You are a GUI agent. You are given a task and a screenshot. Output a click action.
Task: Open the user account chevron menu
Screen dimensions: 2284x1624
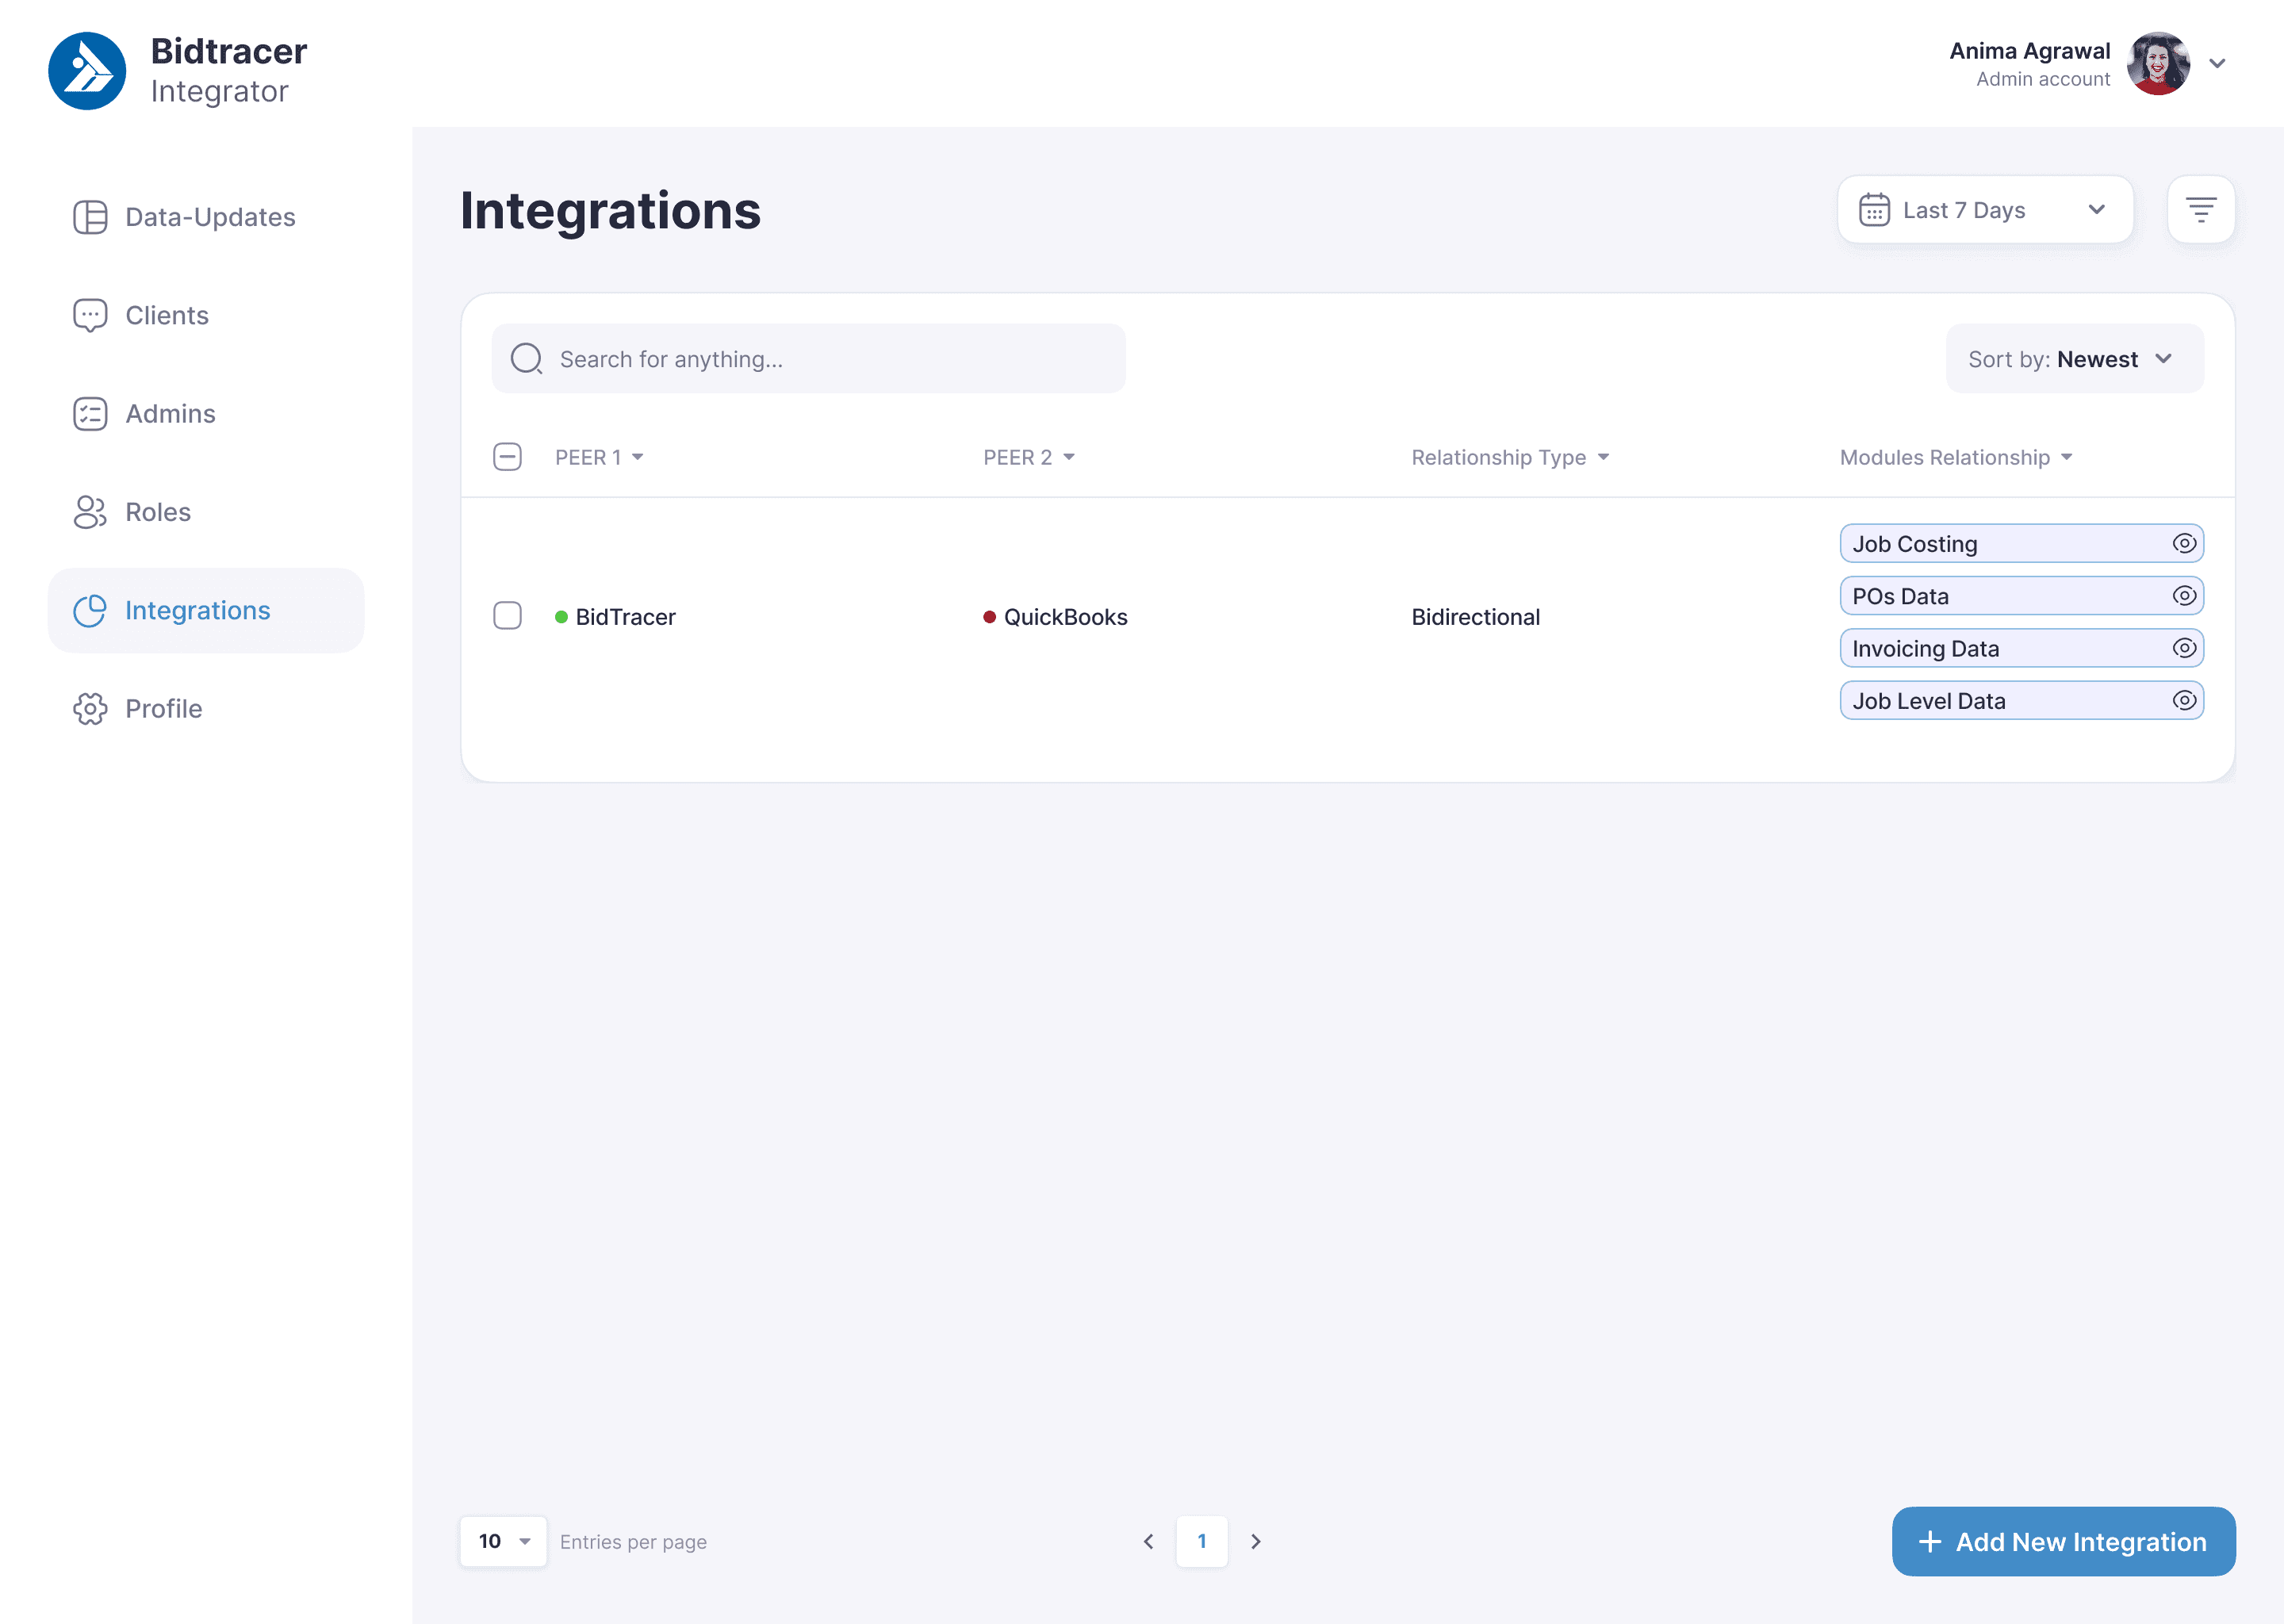[x=2218, y=63]
